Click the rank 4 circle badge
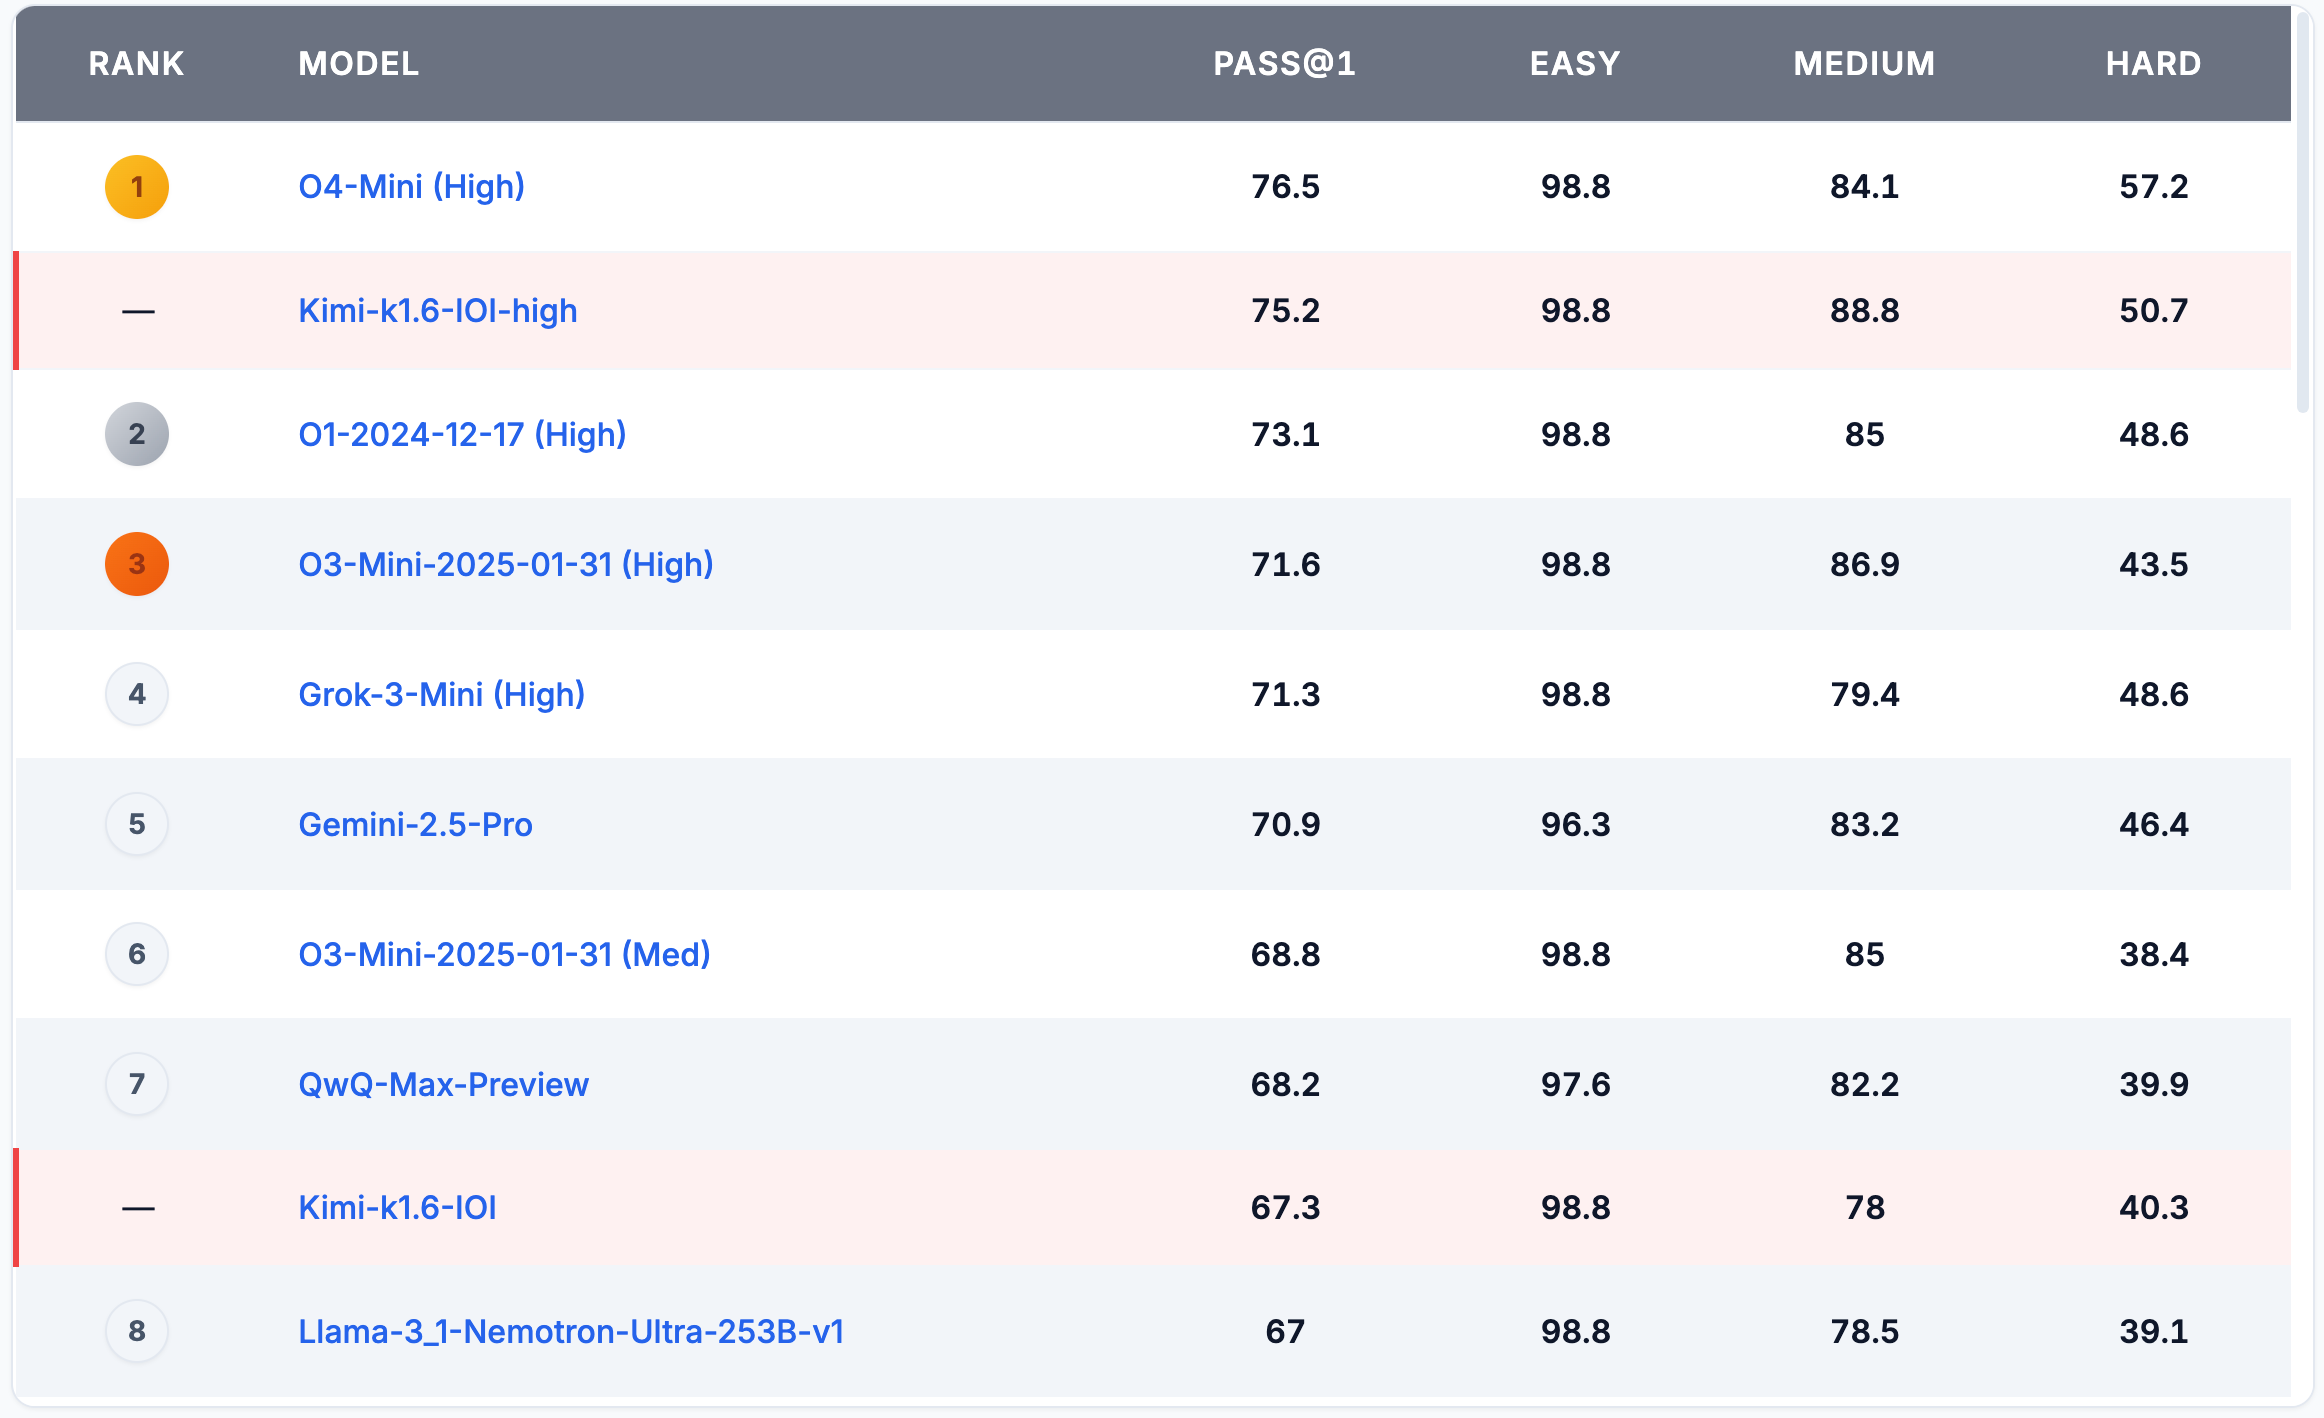The width and height of the screenshot is (2324, 1418). 137,694
